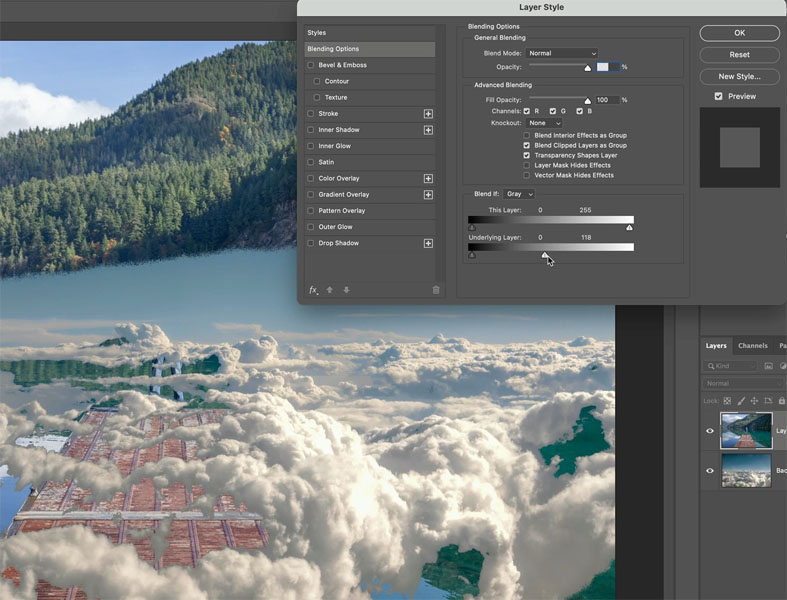
Task: Check Layer Mask Hides Effects
Action: click(x=527, y=165)
